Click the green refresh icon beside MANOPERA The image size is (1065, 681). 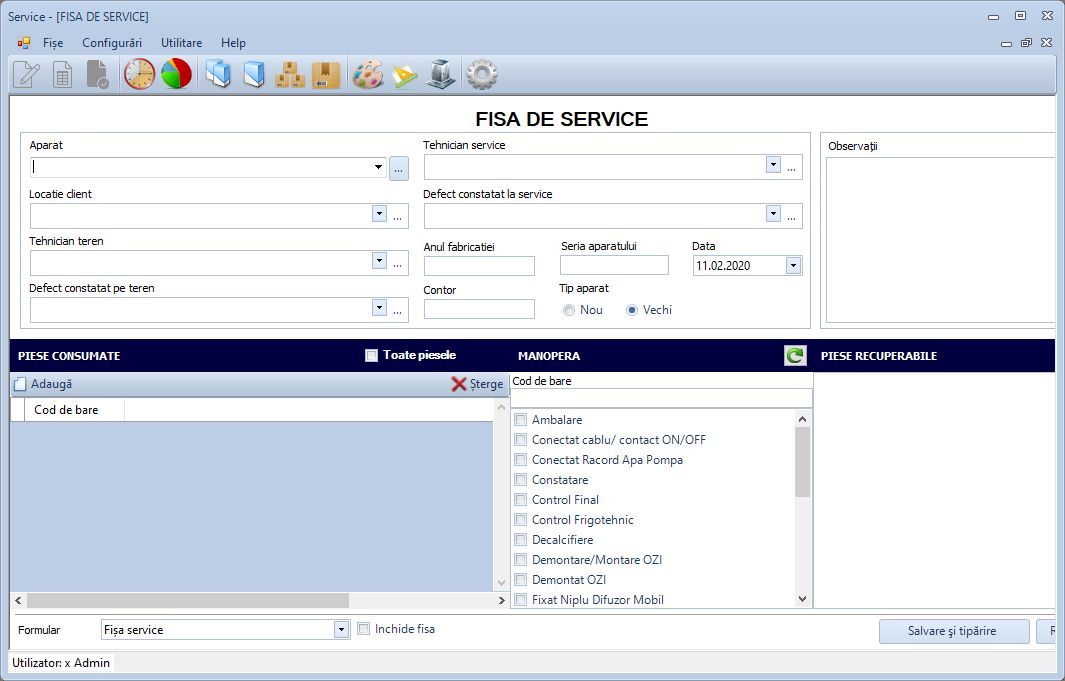tap(795, 355)
